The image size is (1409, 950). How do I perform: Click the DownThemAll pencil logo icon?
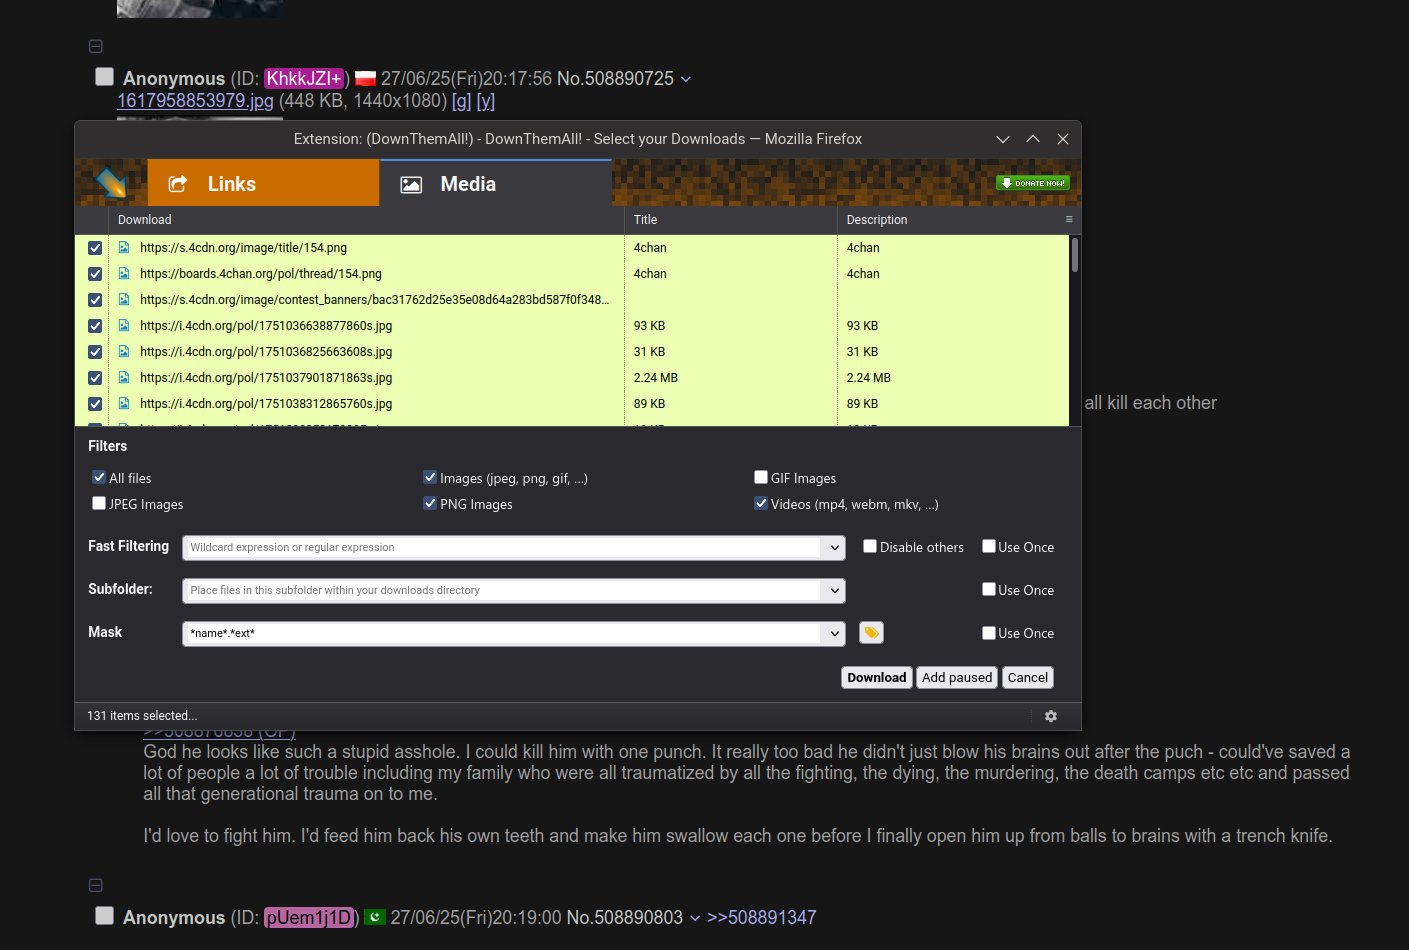110,183
